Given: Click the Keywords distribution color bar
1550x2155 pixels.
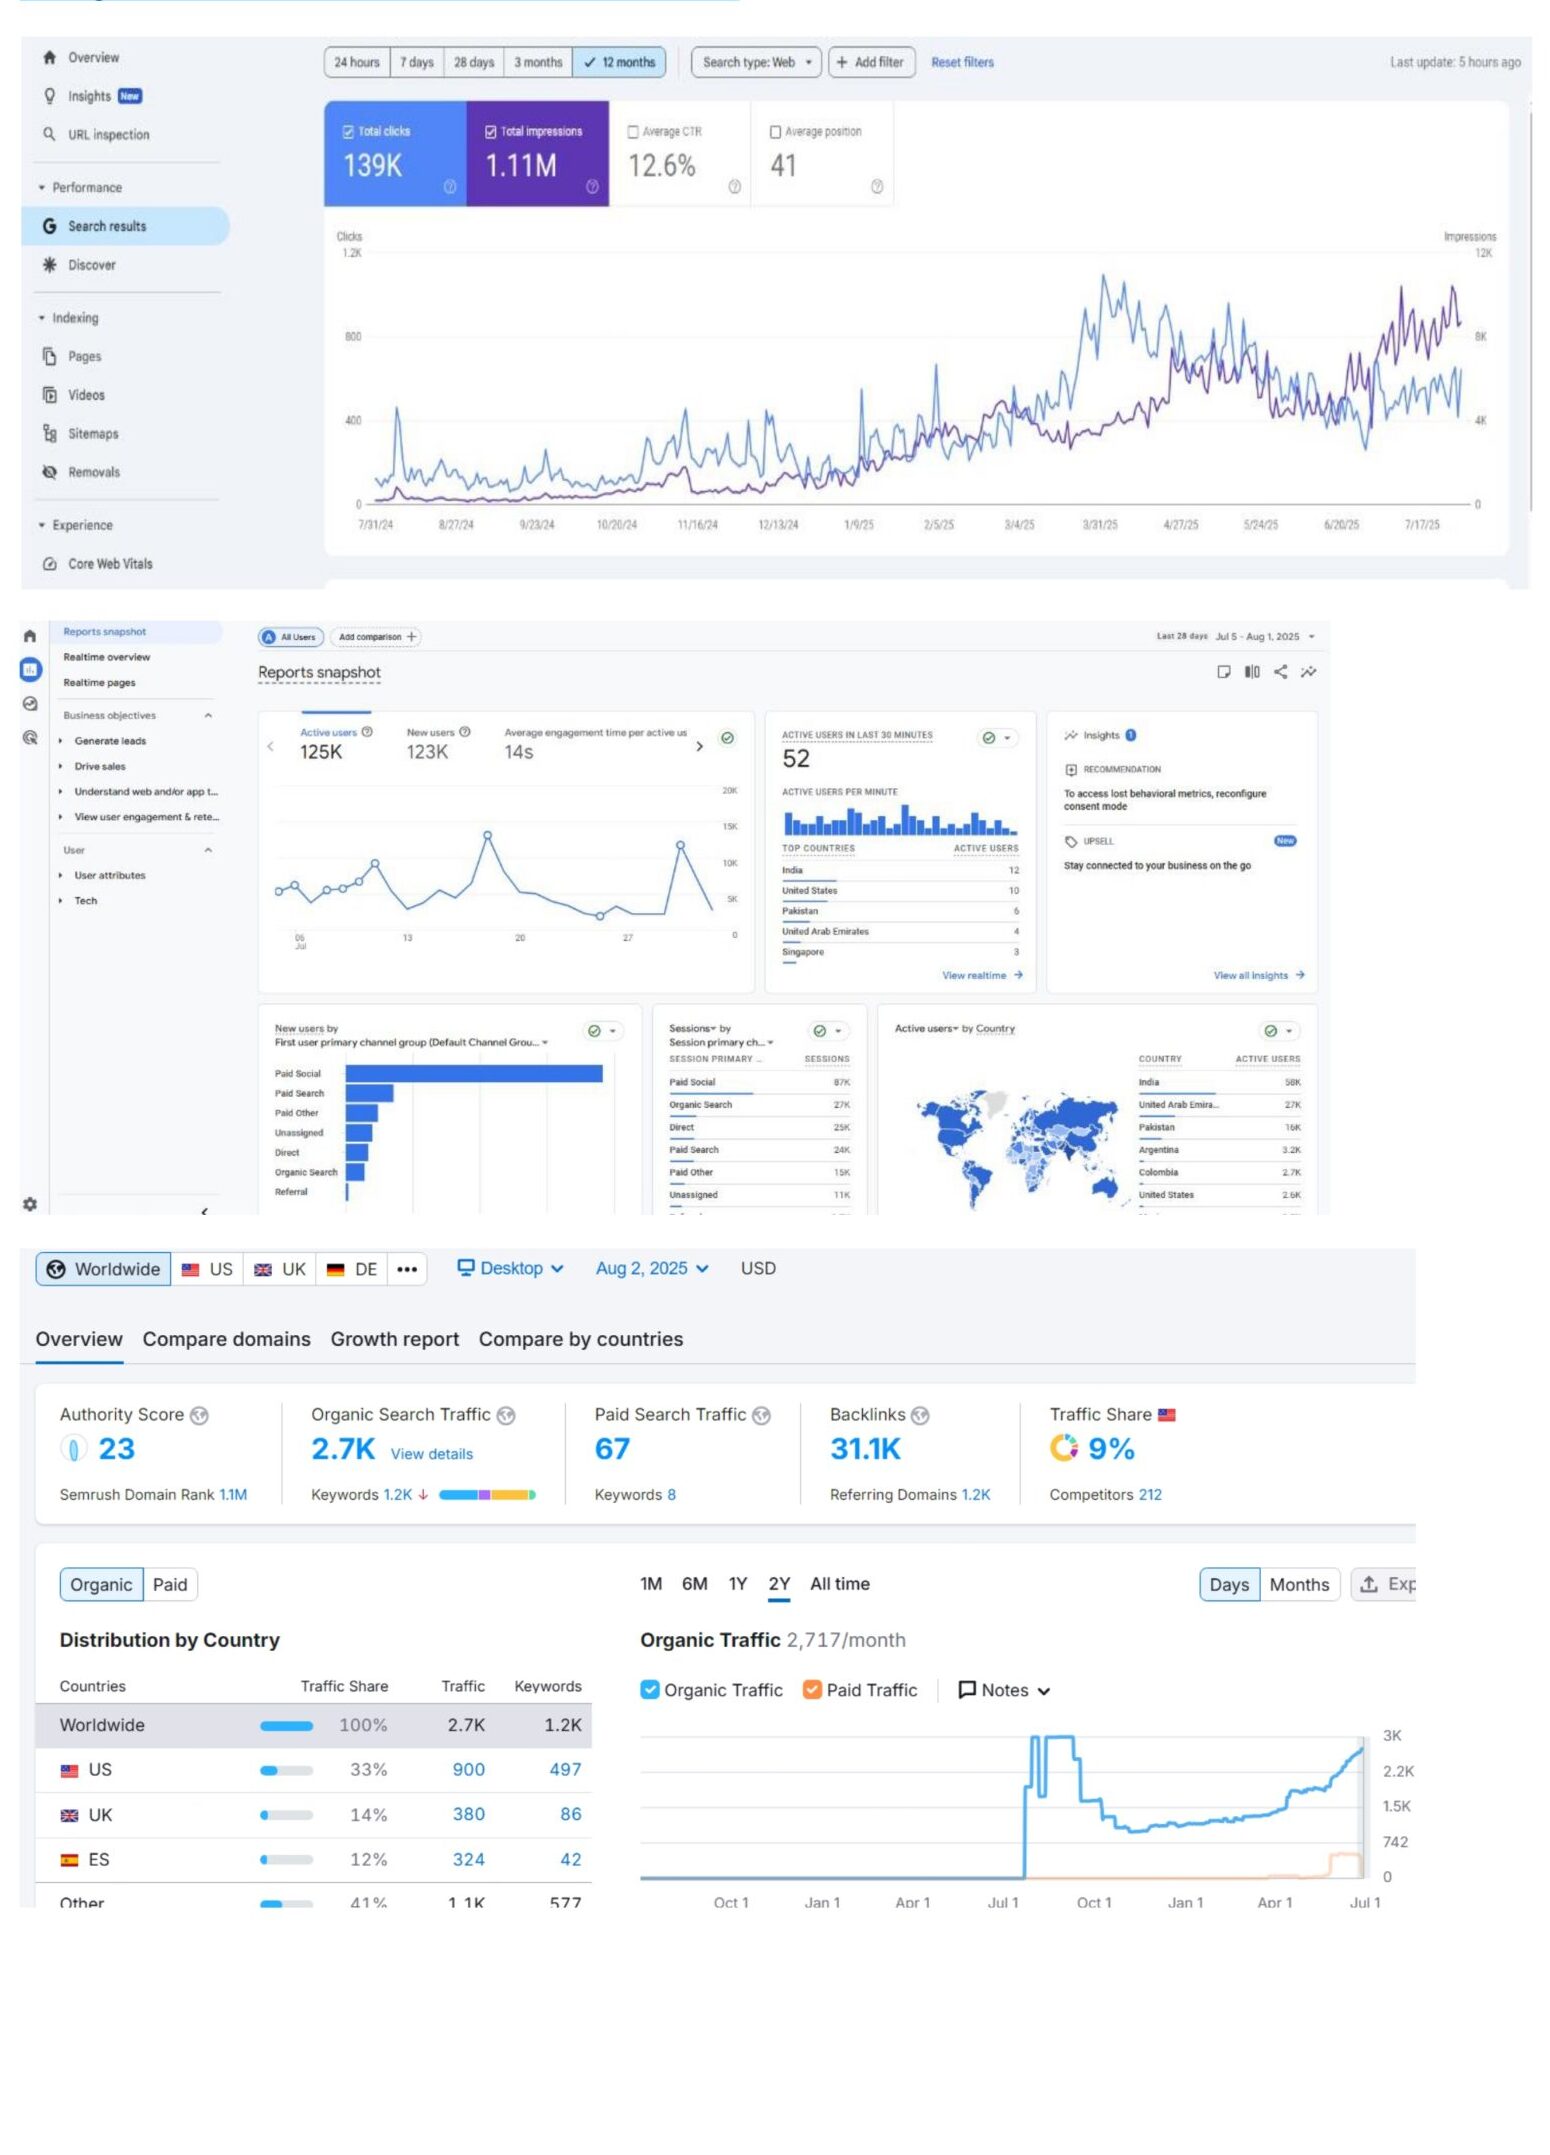Looking at the screenshot, I should coord(487,1495).
